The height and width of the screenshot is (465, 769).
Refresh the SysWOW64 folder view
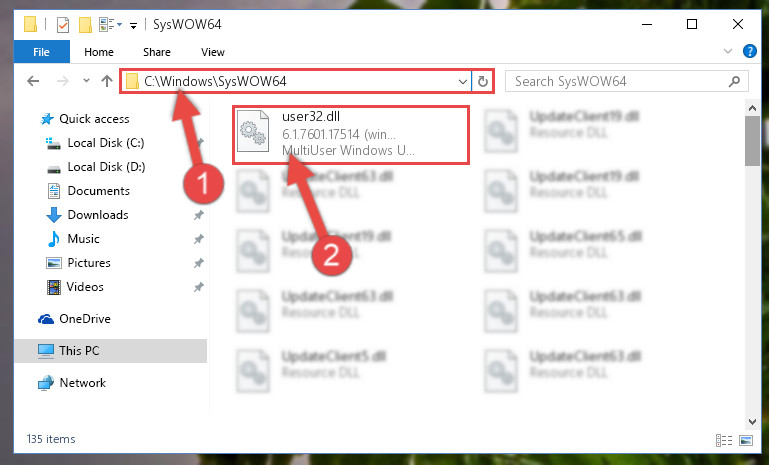[483, 81]
